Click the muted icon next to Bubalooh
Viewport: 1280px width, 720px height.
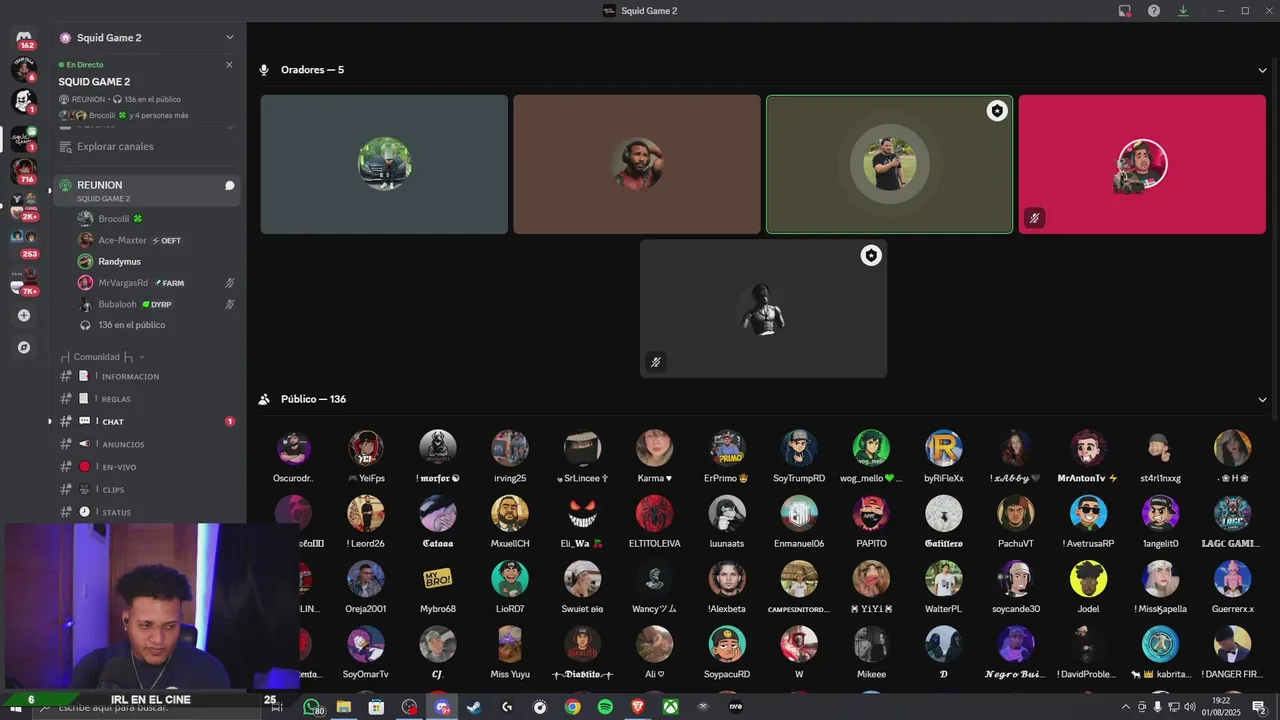click(x=229, y=304)
